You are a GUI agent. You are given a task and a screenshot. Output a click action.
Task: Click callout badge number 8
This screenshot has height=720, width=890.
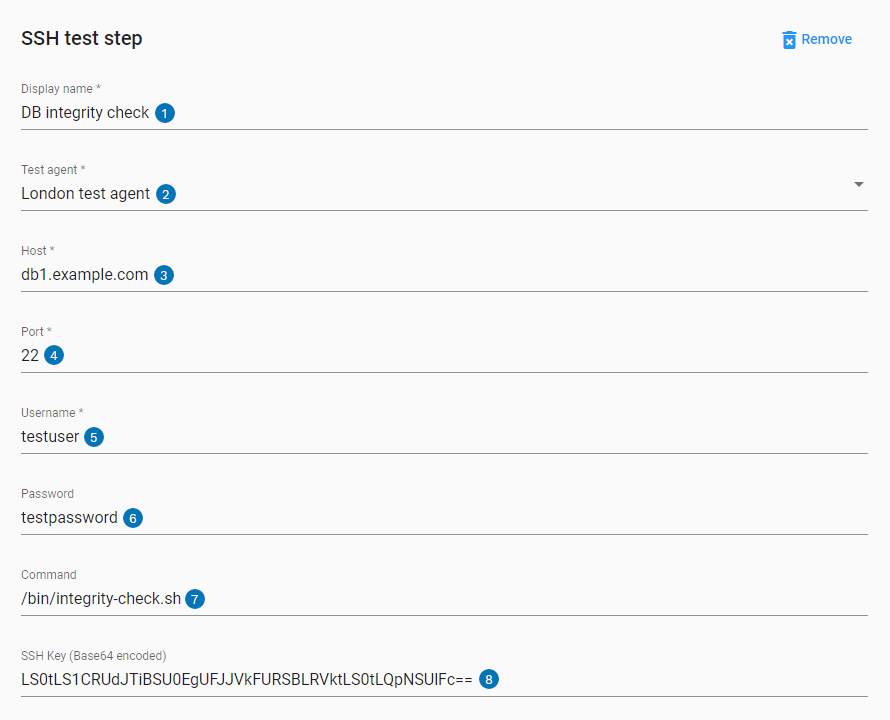488,680
